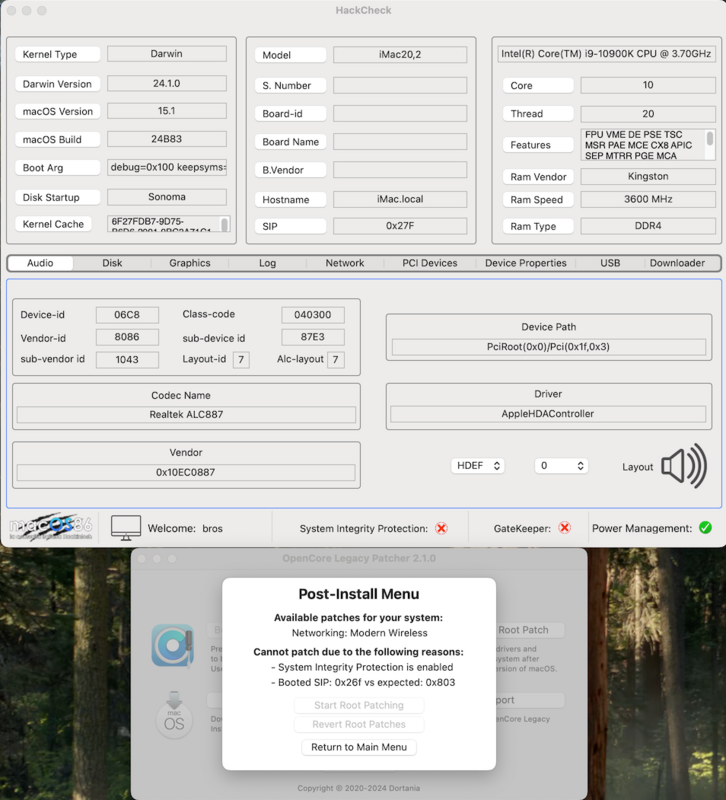Click the B.Vendor empty field
The height and width of the screenshot is (800, 726).
[x=400, y=169]
